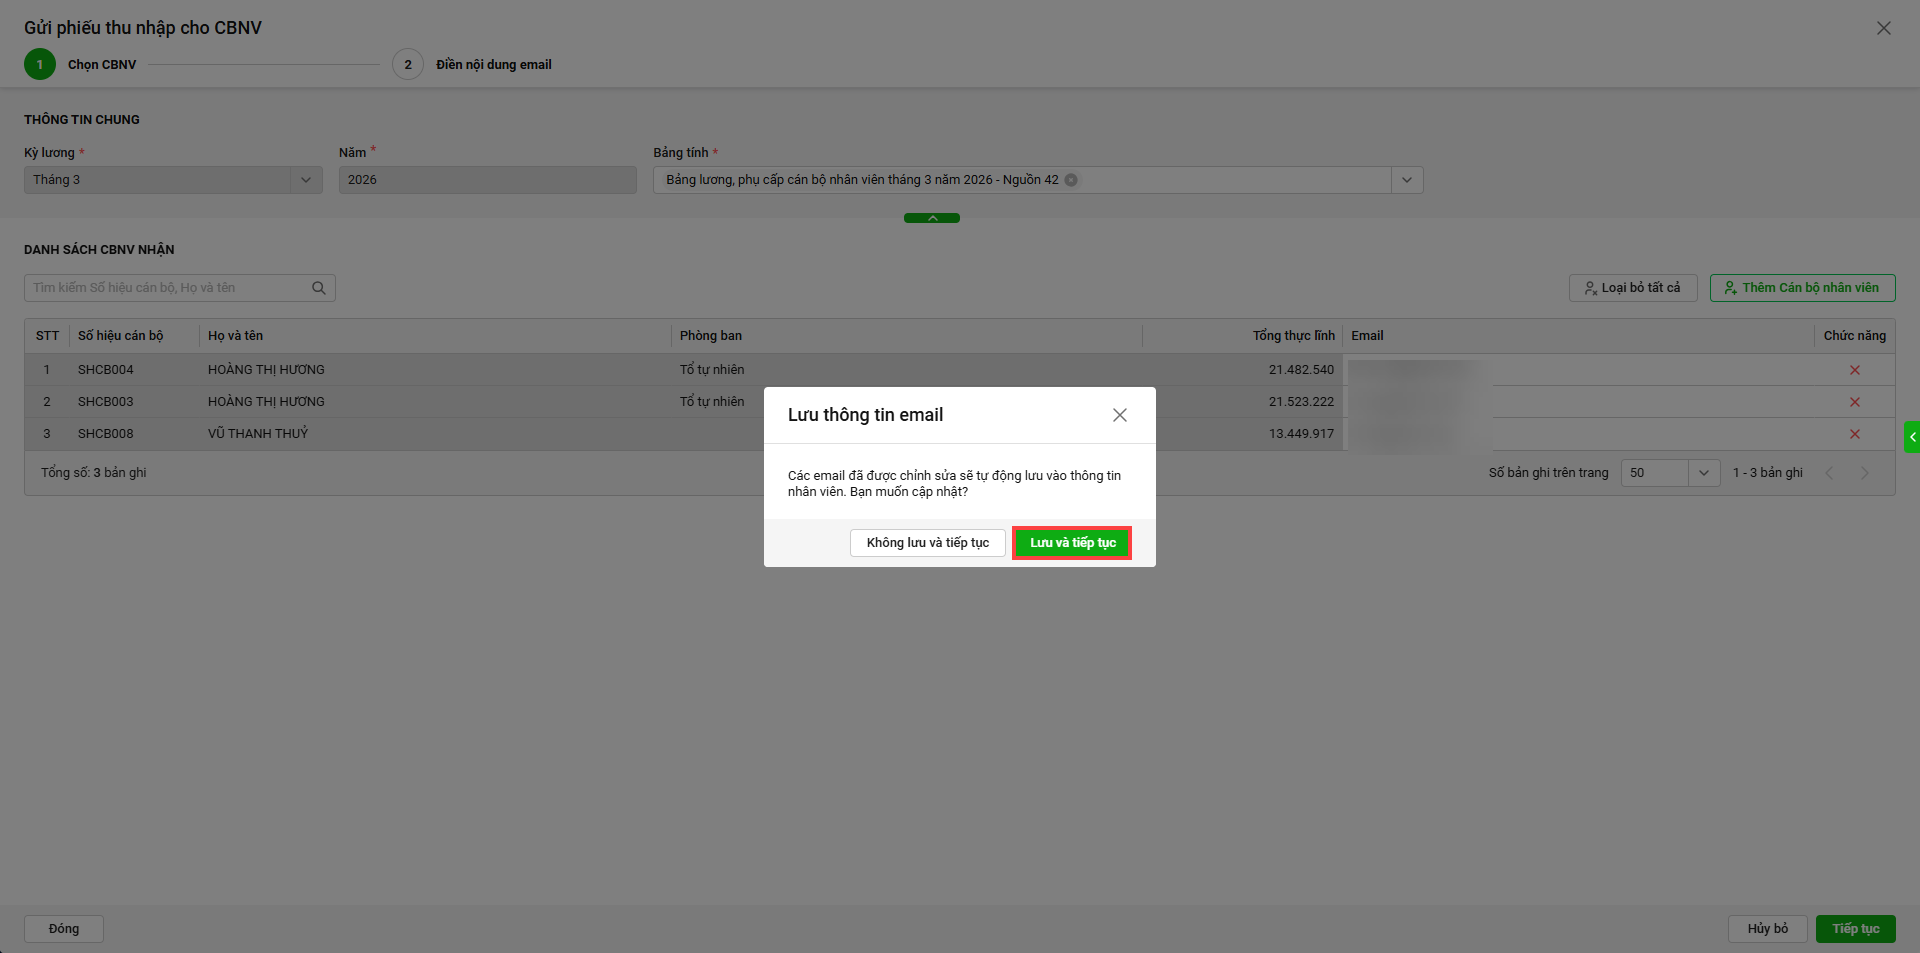The height and width of the screenshot is (953, 1920).
Task: Select step 1 Chọn CBNV
Action: pos(40,65)
